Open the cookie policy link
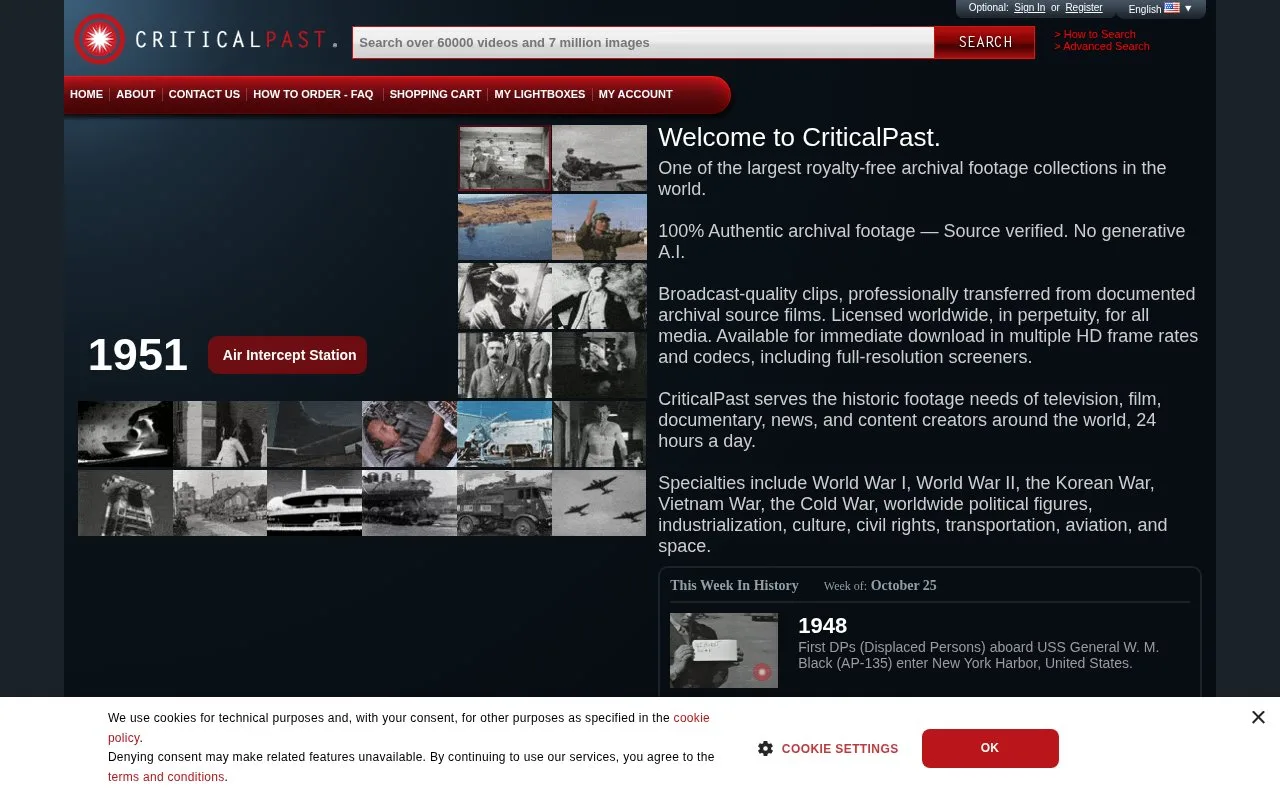The image size is (1280, 800). click(409, 728)
